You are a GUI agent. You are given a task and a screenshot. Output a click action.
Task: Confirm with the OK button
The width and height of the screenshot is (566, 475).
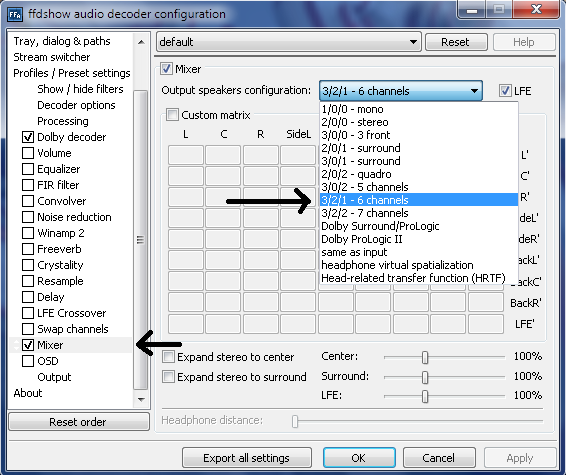point(359,458)
